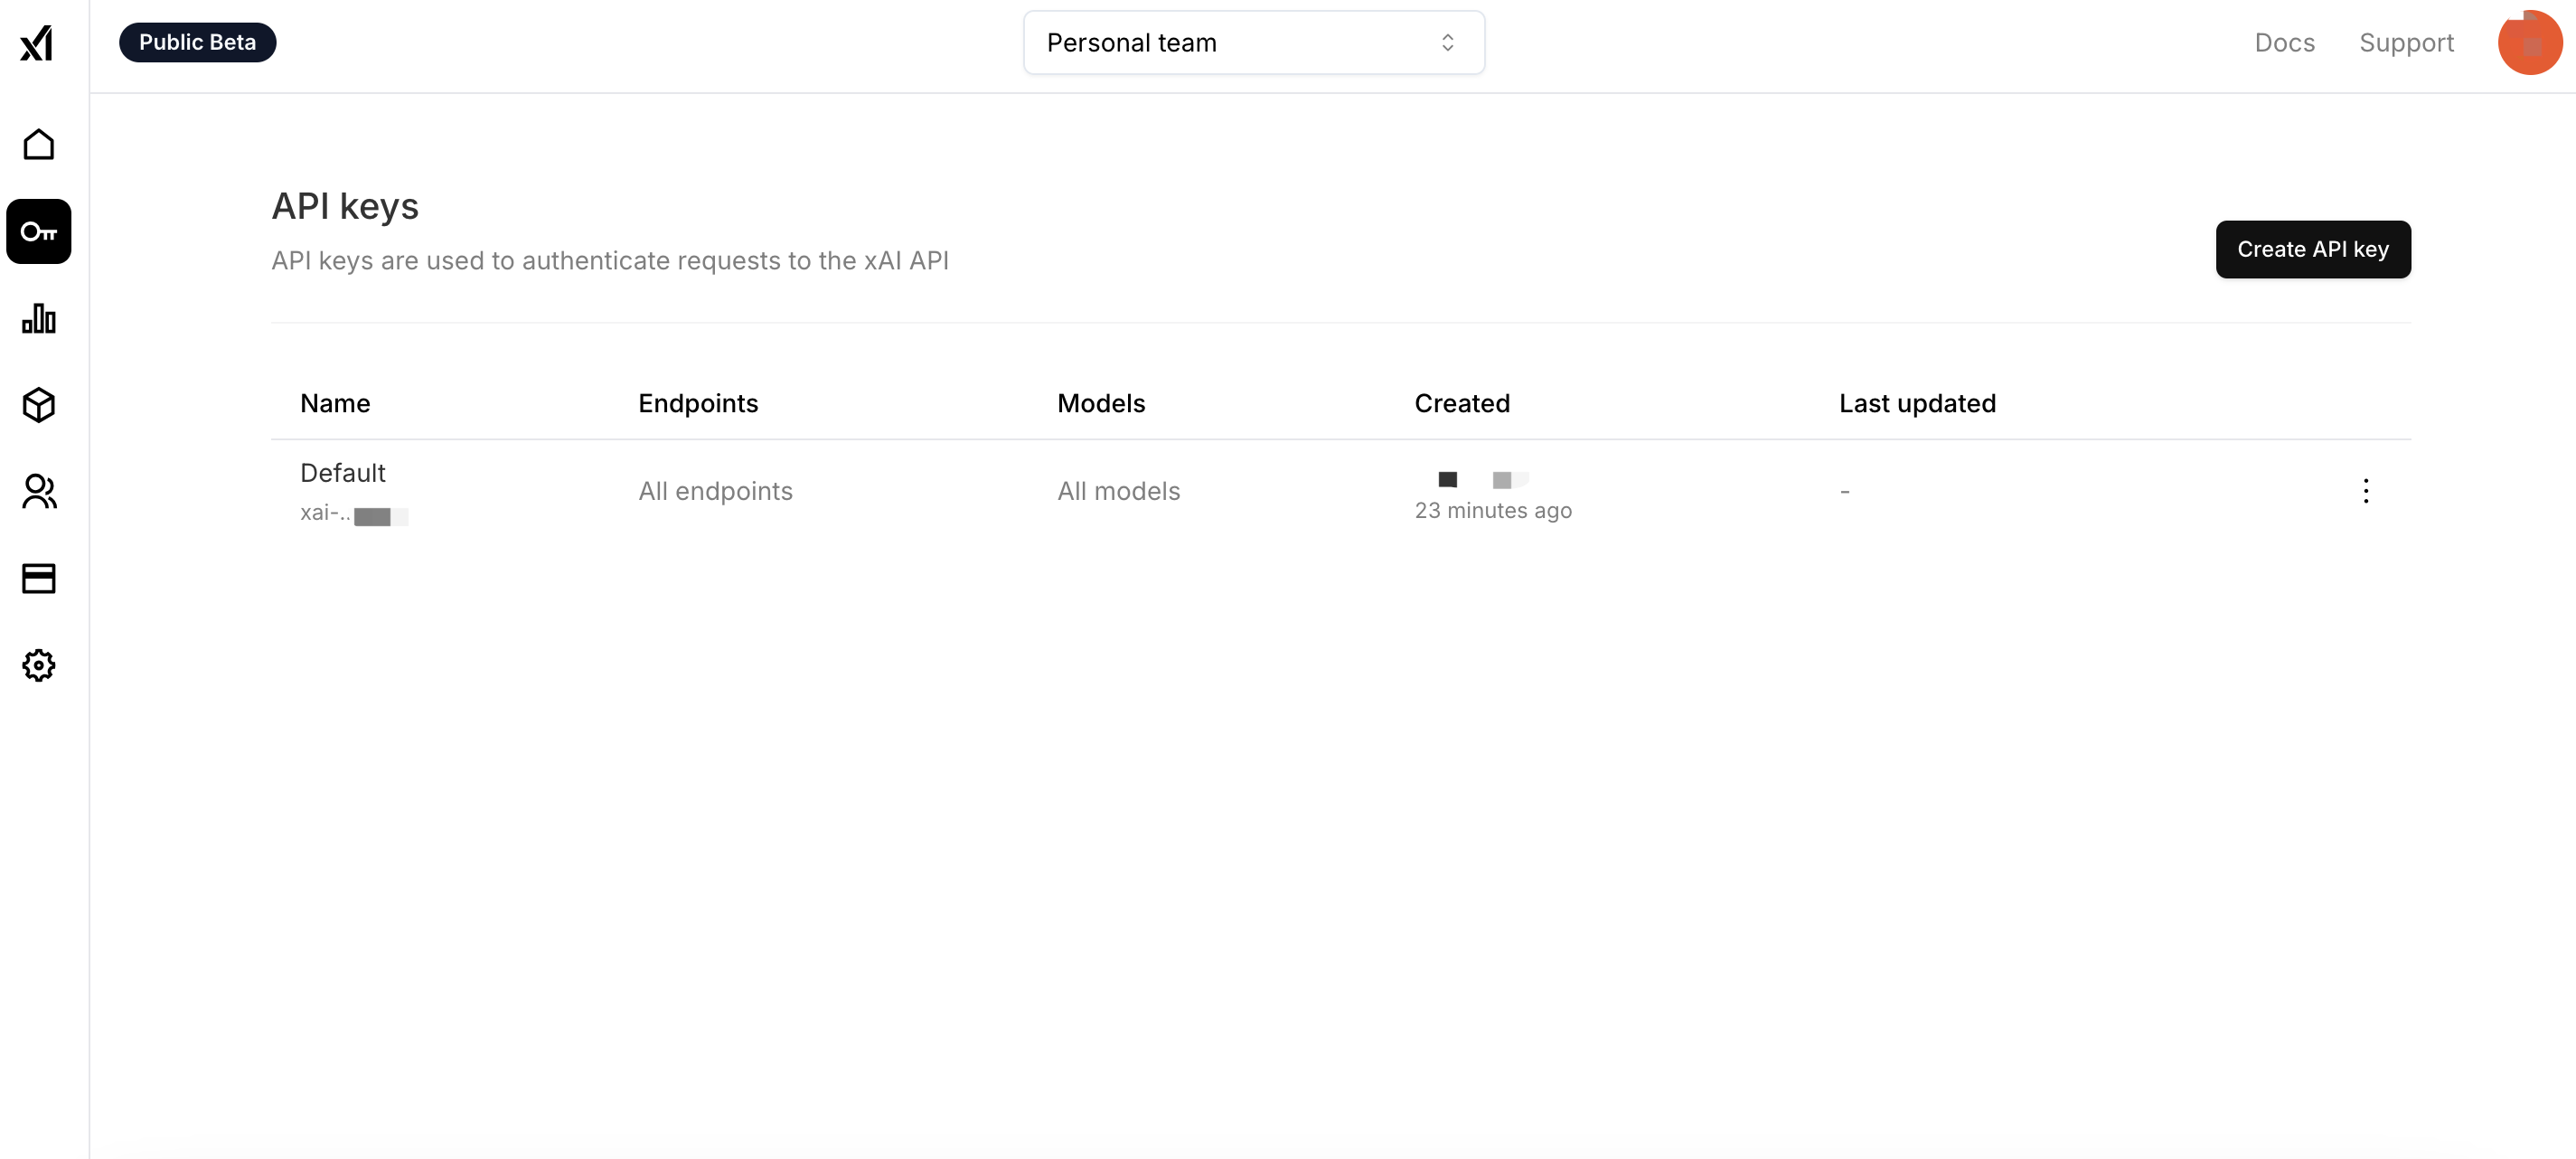Click the chevron arrows in team selector
The image size is (2576, 1159).
pos(1447,43)
